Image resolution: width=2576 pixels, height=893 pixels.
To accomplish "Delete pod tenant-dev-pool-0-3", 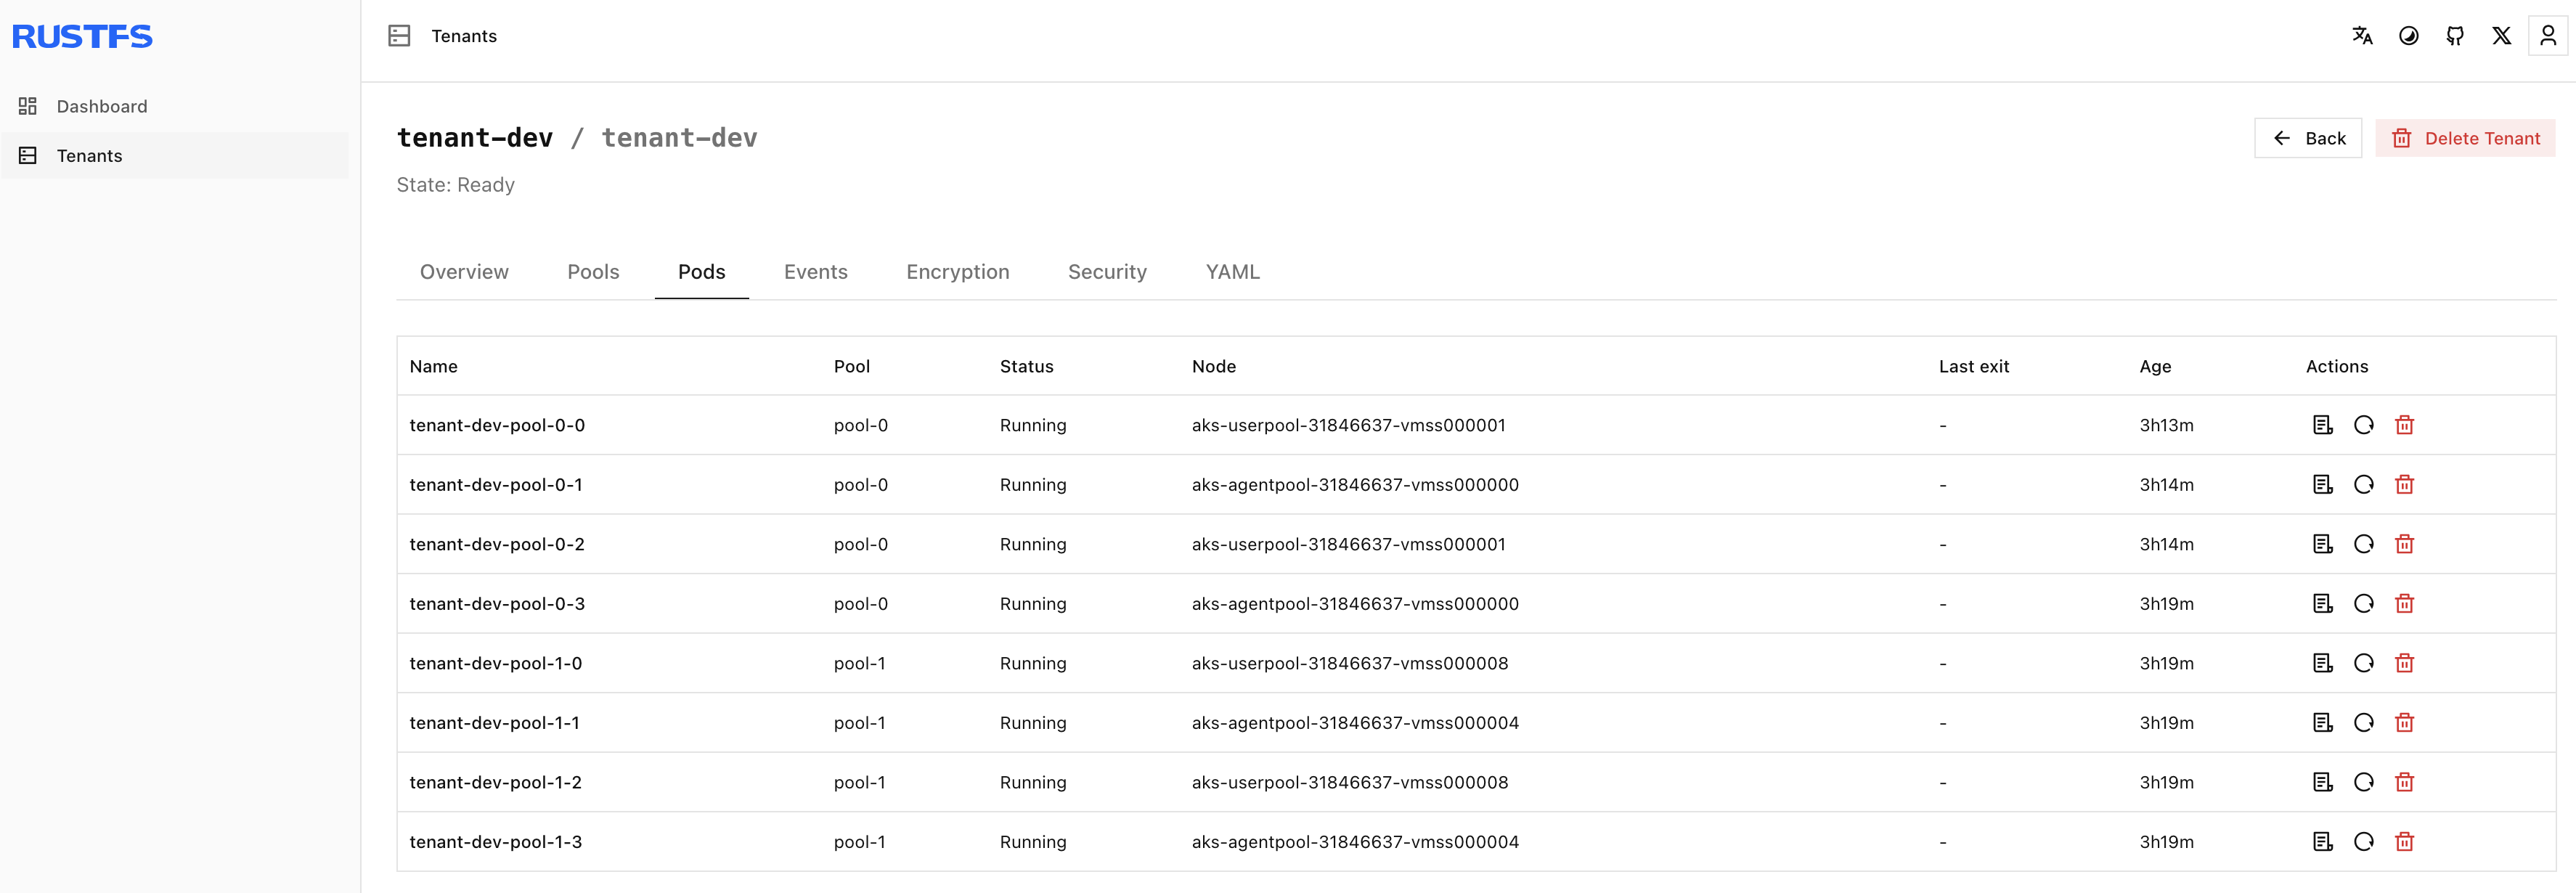I will (x=2405, y=604).
